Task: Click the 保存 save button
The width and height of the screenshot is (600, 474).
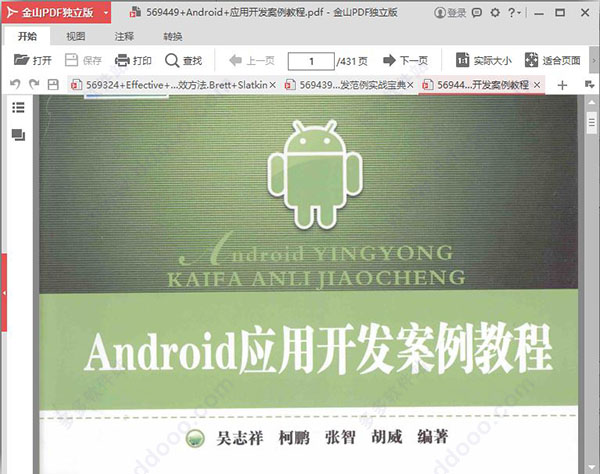Action: tap(83, 60)
